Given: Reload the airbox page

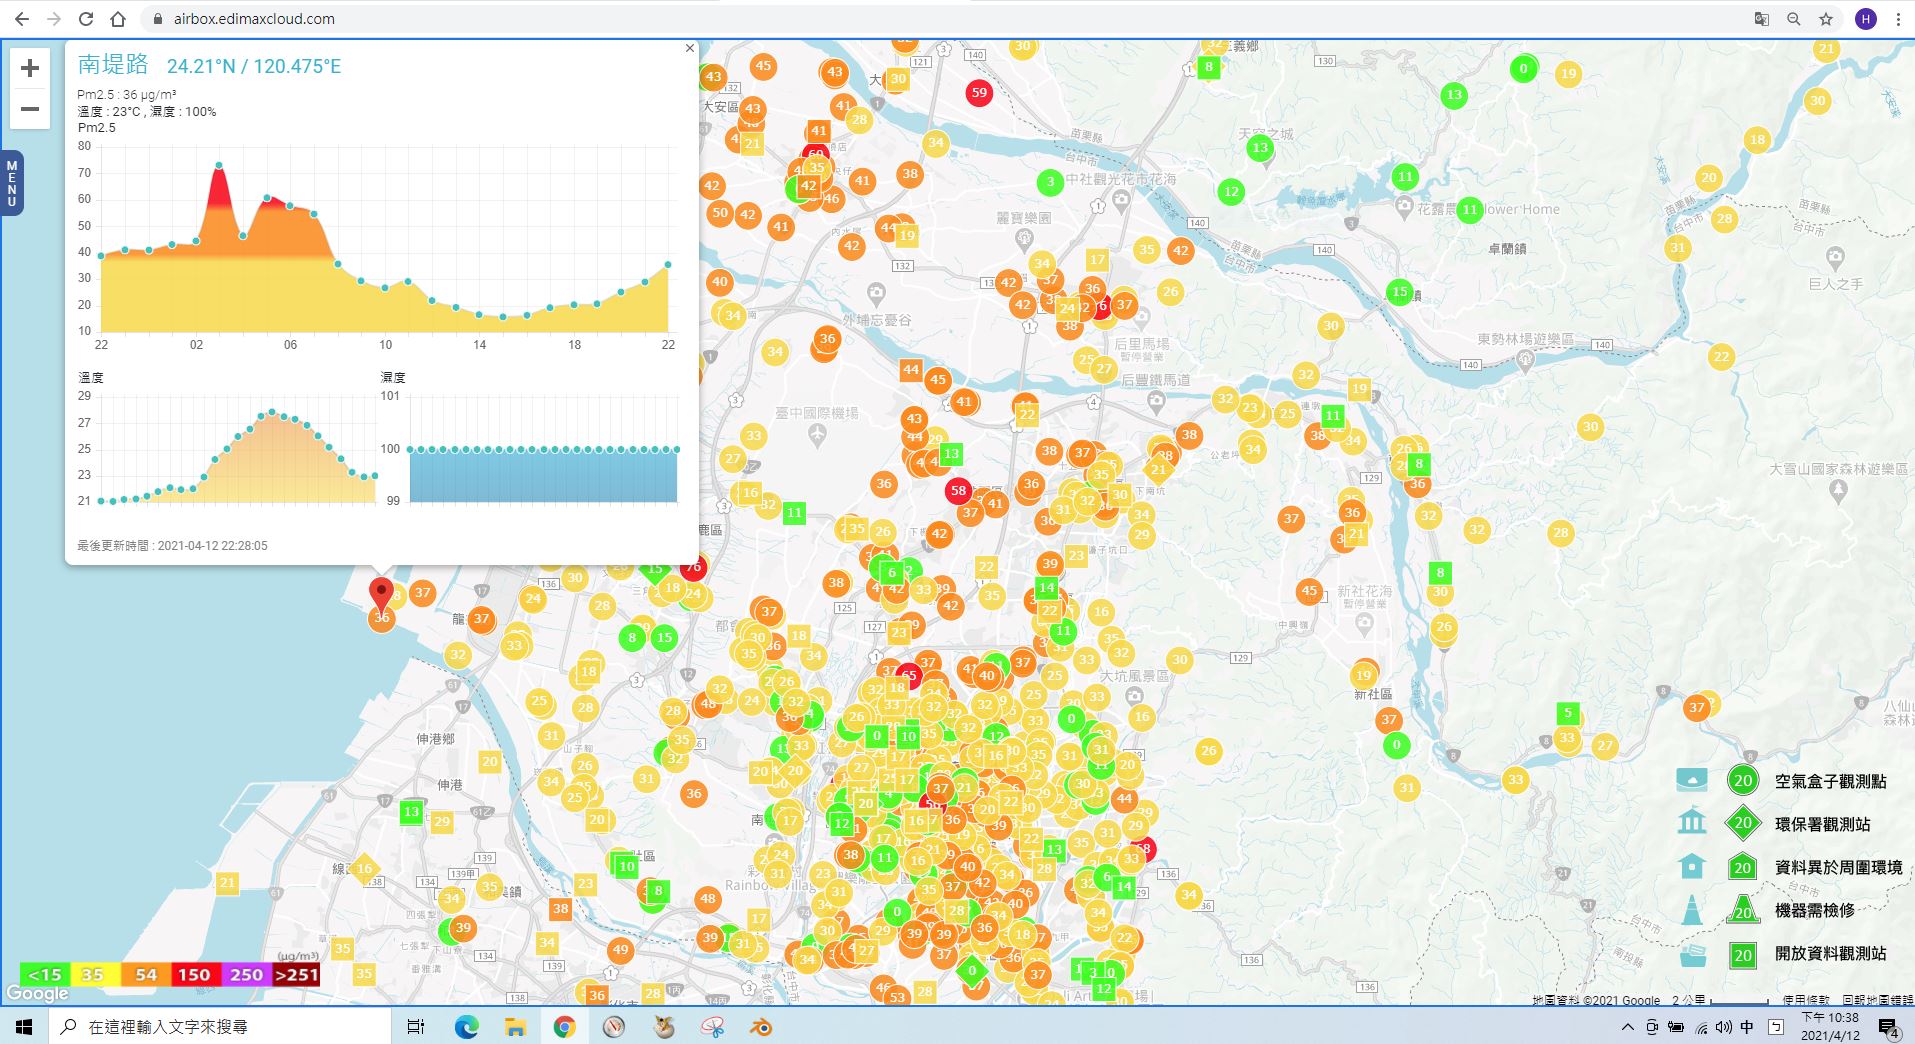Looking at the screenshot, I should (86, 19).
